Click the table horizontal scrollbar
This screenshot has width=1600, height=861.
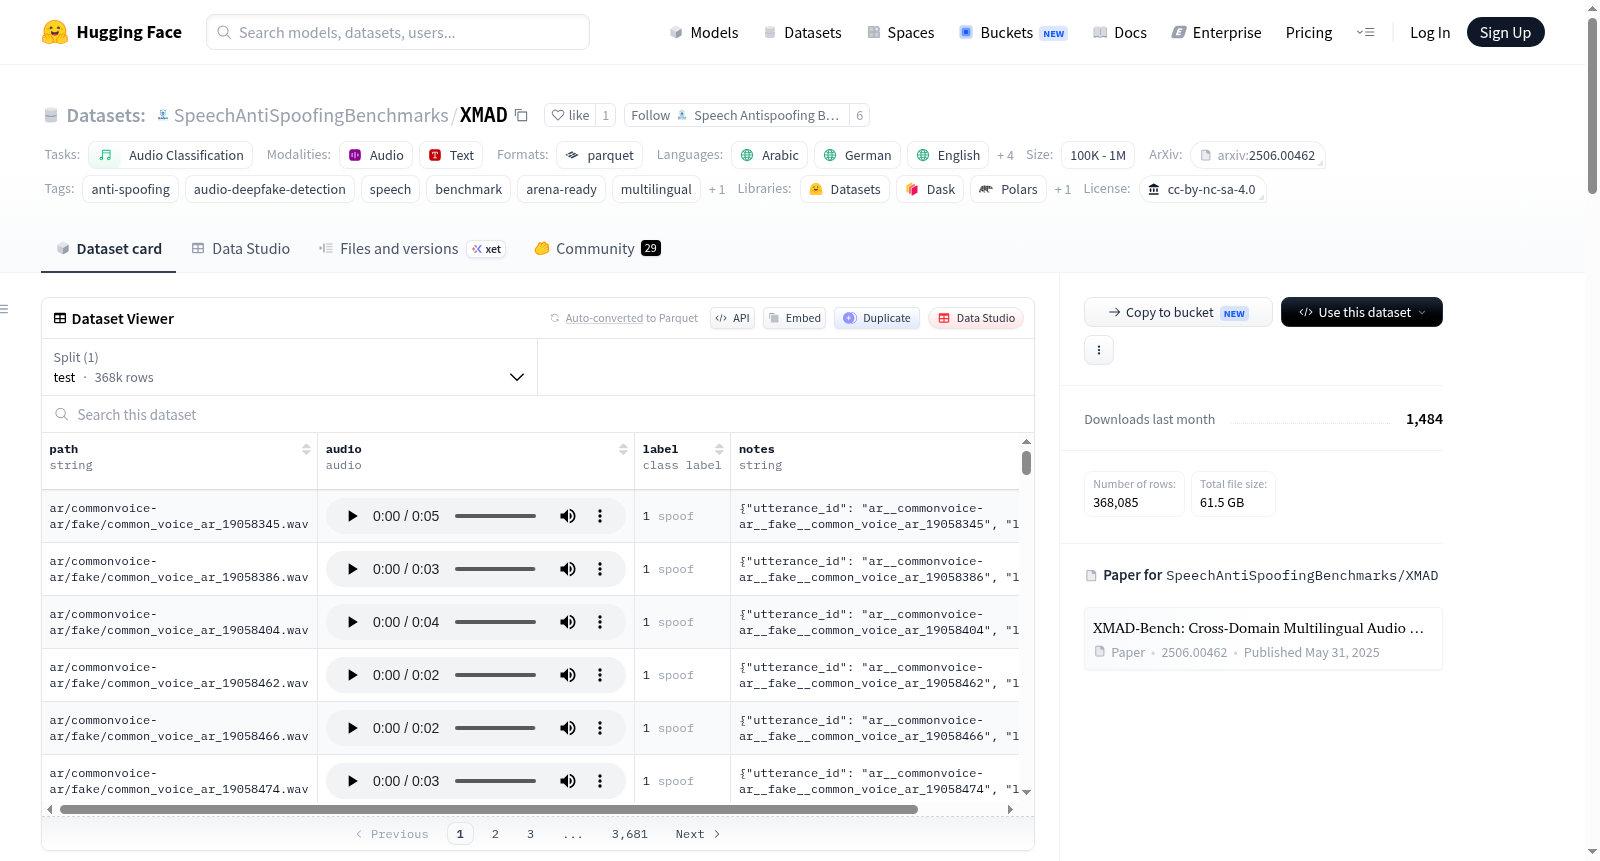point(489,809)
